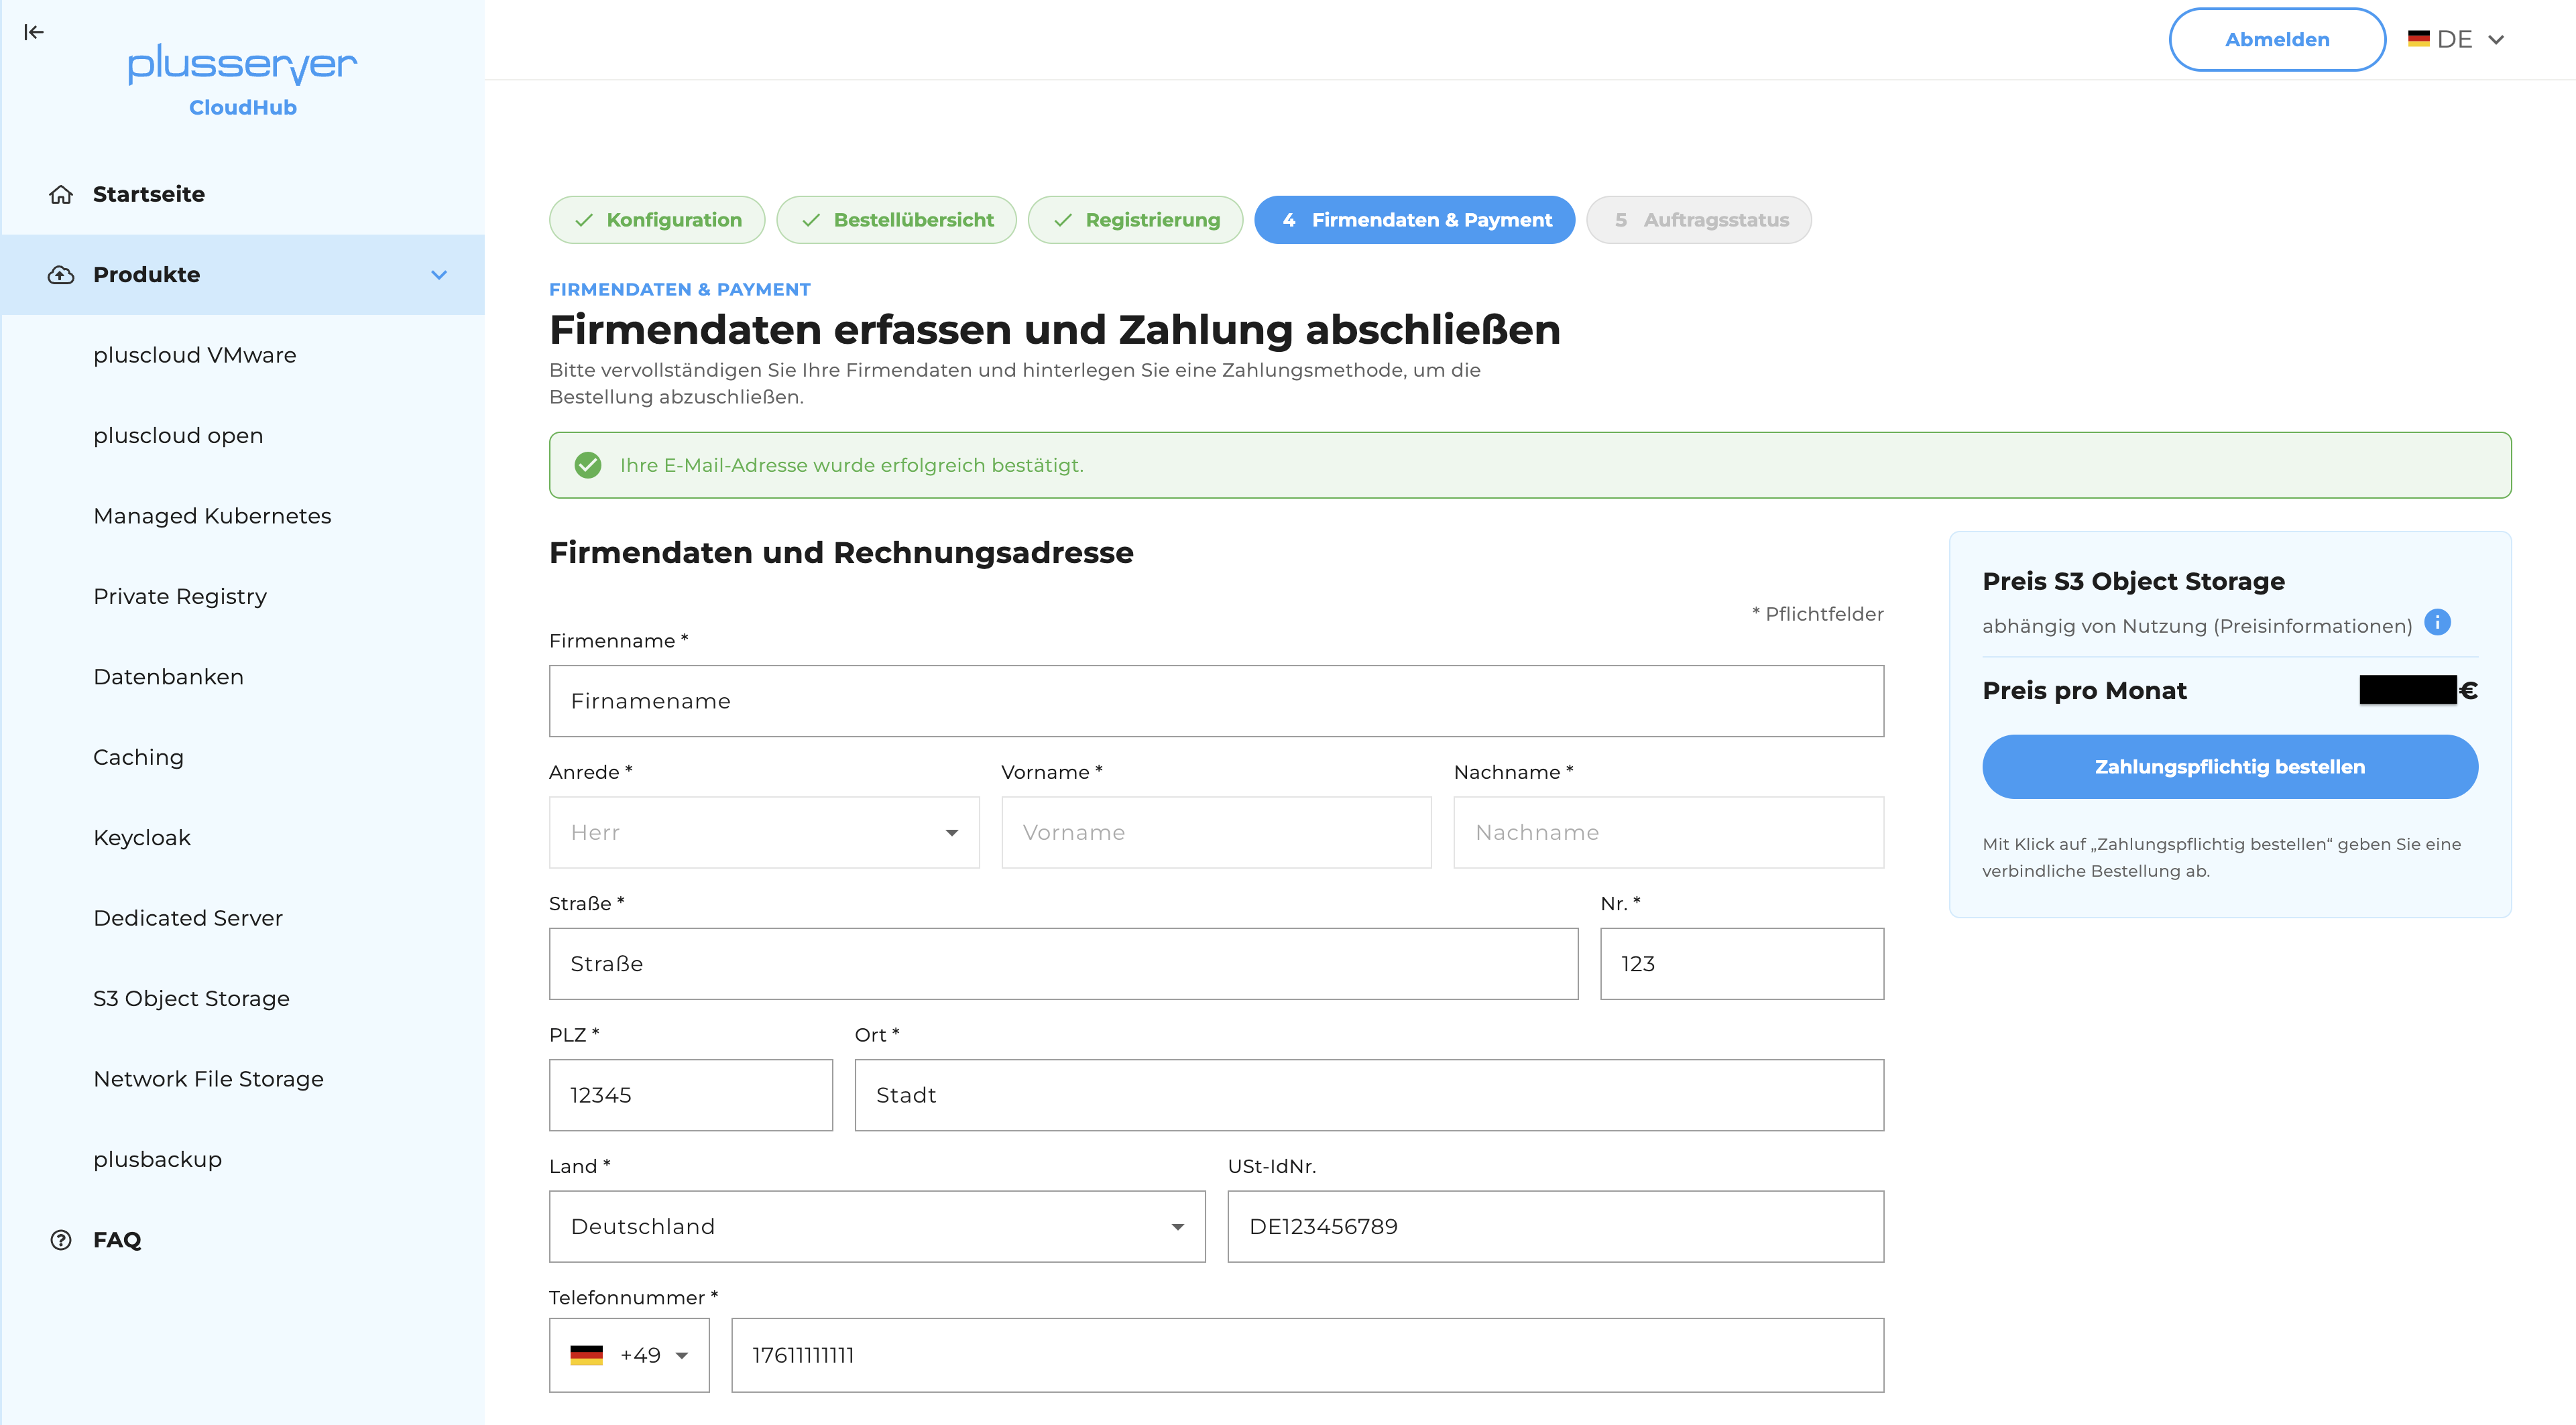Click the Straße input field

(x=1063, y=963)
